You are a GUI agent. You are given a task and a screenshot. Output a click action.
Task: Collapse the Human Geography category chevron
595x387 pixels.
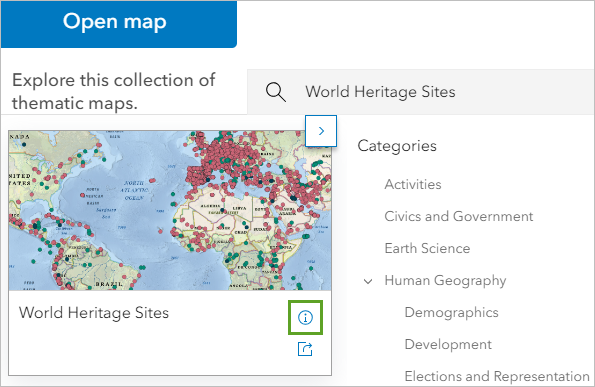368,281
